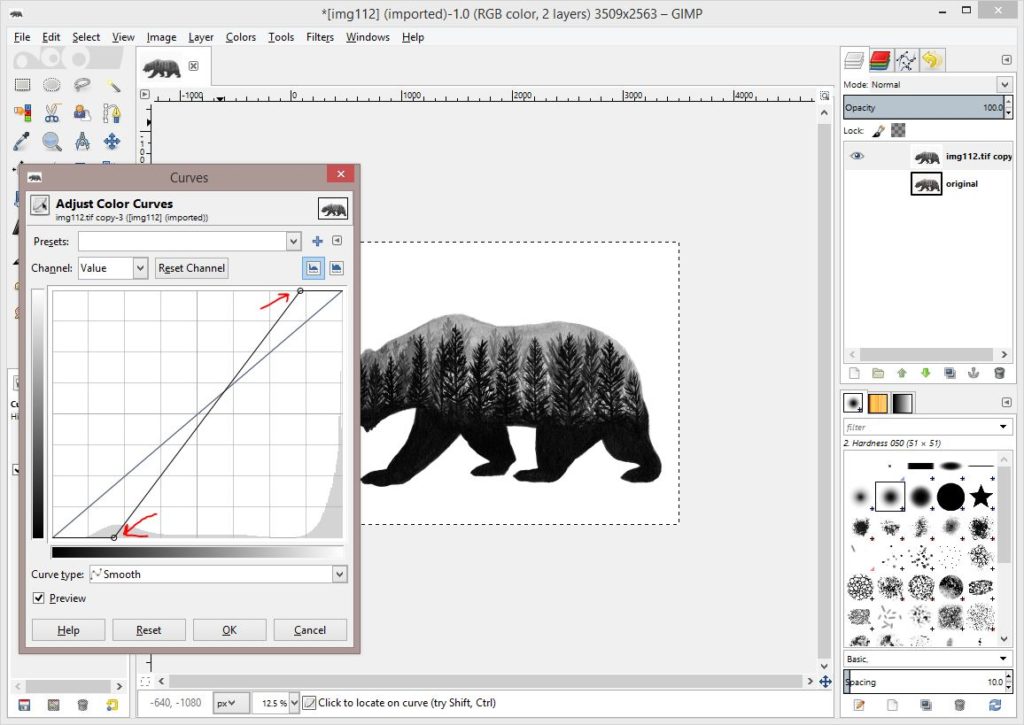Open the Tools menu
This screenshot has height=725, width=1024.
pyautogui.click(x=281, y=37)
